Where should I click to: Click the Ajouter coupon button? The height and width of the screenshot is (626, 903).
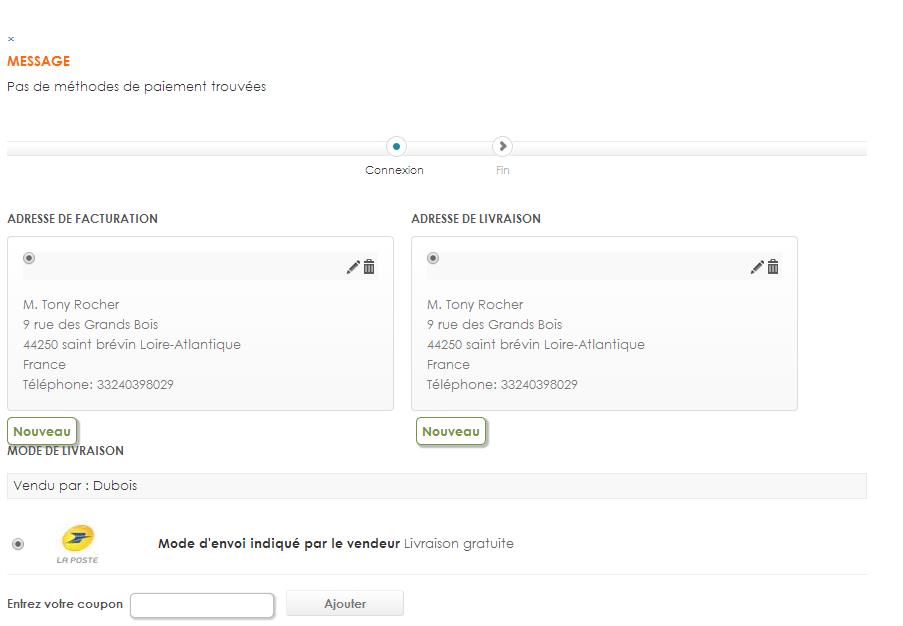[x=345, y=604]
